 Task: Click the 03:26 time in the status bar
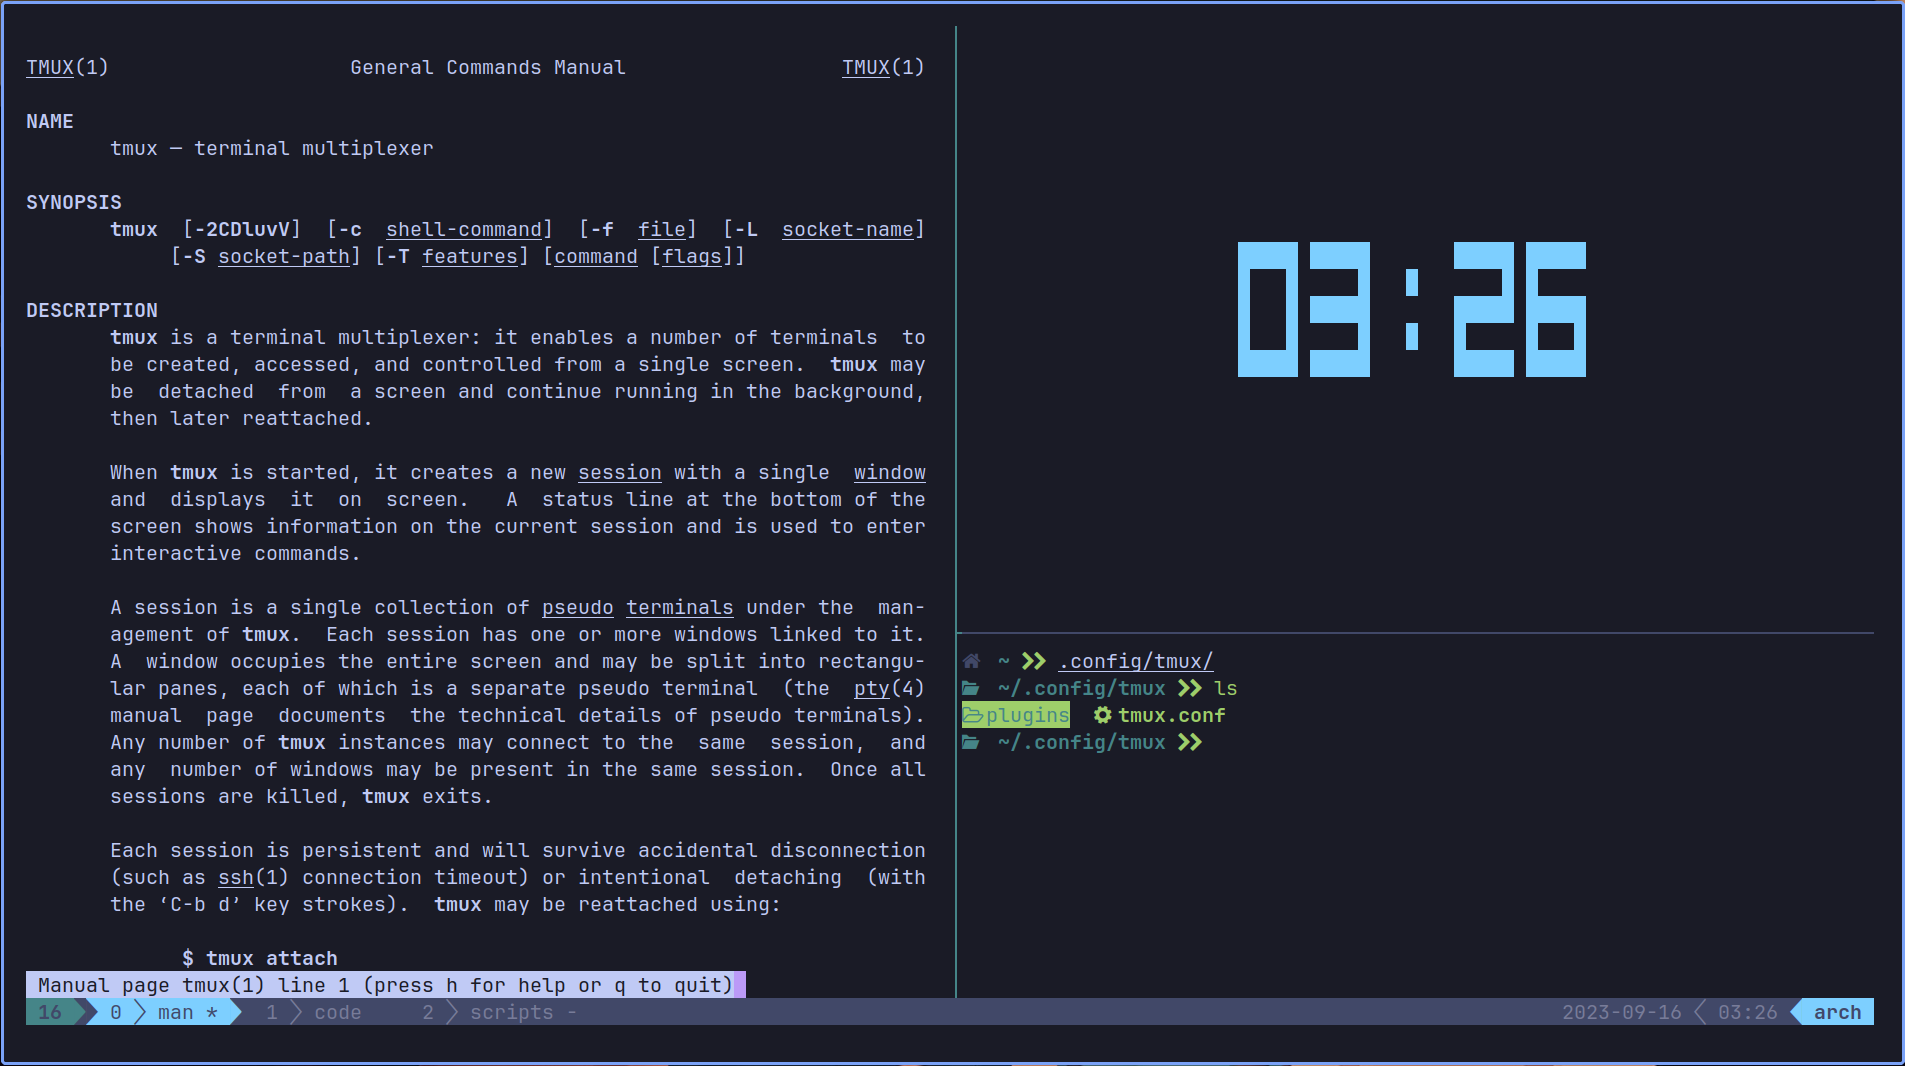[x=1748, y=1012]
